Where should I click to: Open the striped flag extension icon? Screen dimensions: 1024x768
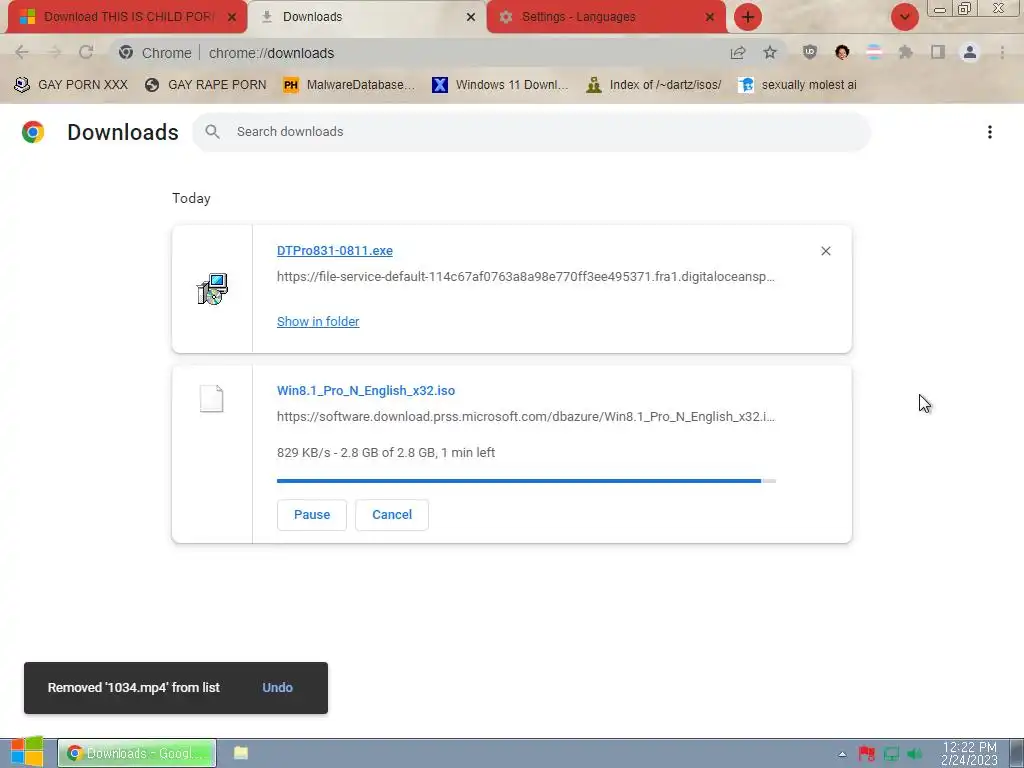874,53
